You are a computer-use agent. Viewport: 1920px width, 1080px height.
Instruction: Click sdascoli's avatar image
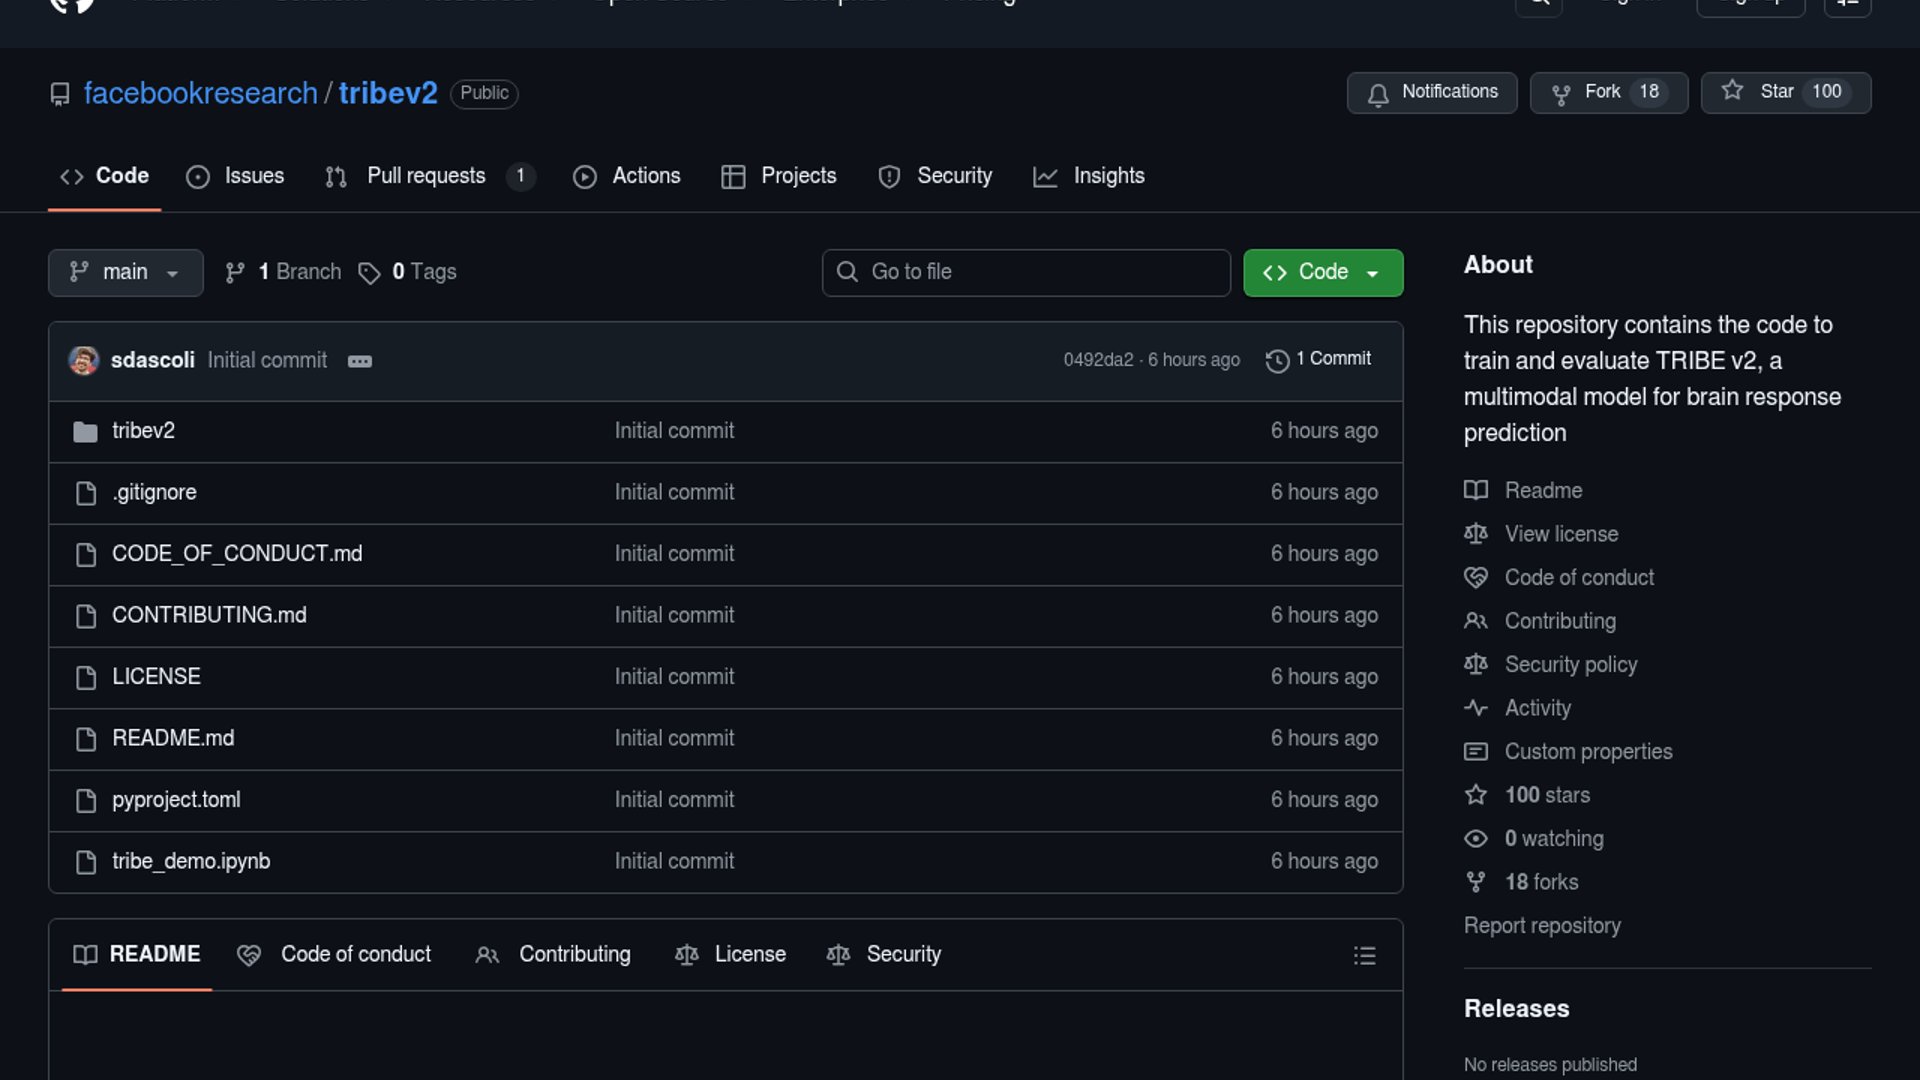[84, 360]
